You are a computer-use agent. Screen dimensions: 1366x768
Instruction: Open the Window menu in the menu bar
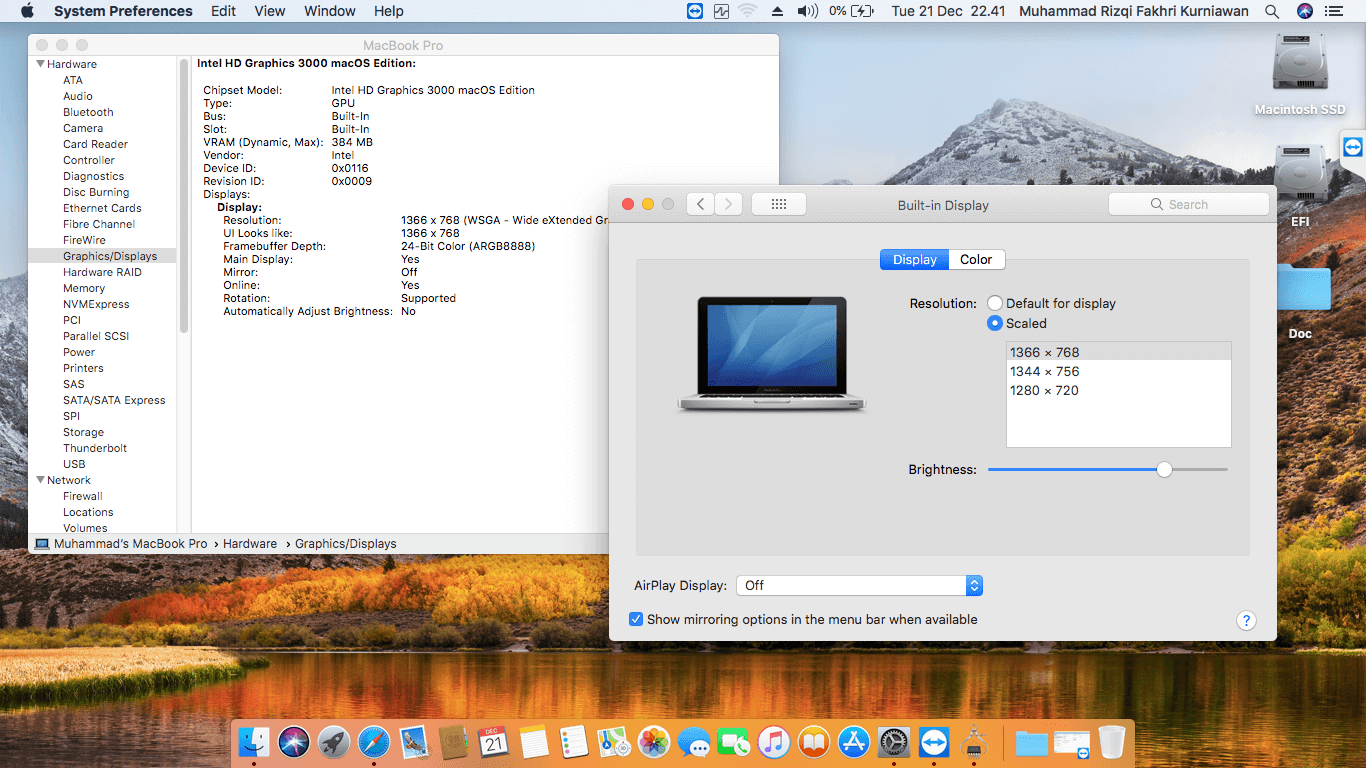point(329,11)
